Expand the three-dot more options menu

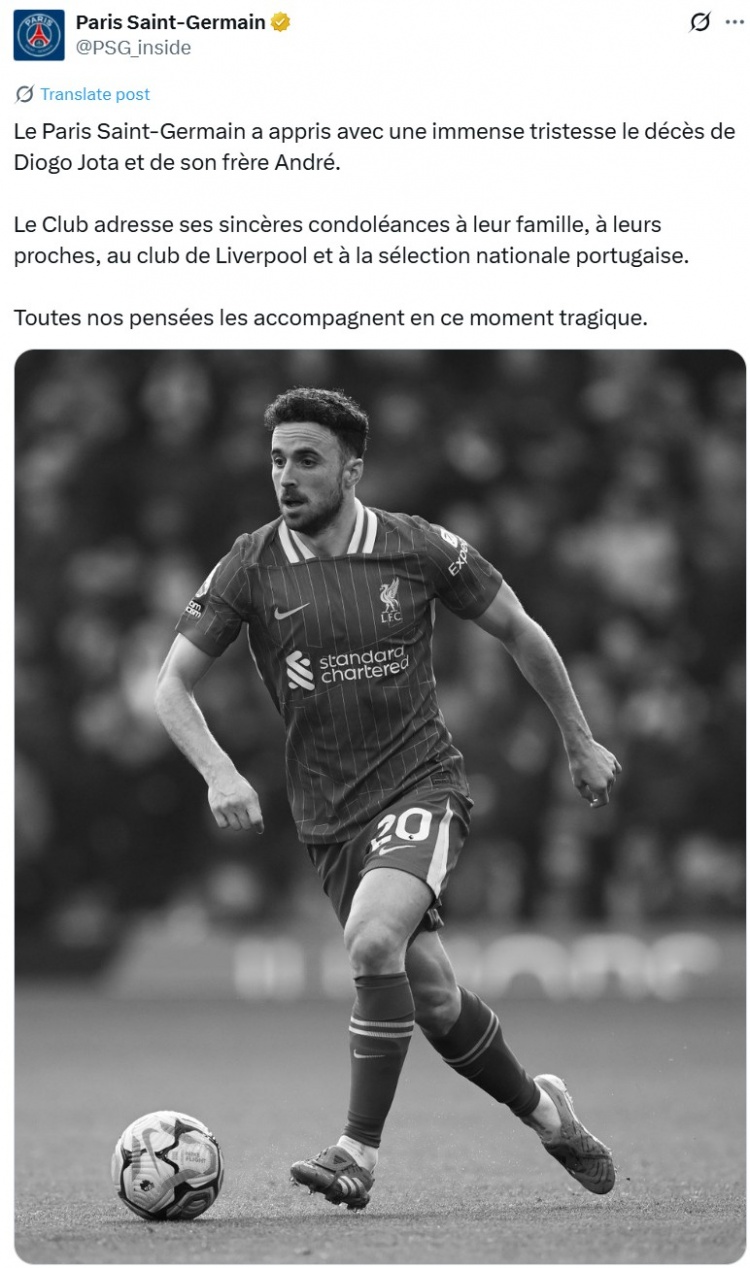click(x=734, y=22)
